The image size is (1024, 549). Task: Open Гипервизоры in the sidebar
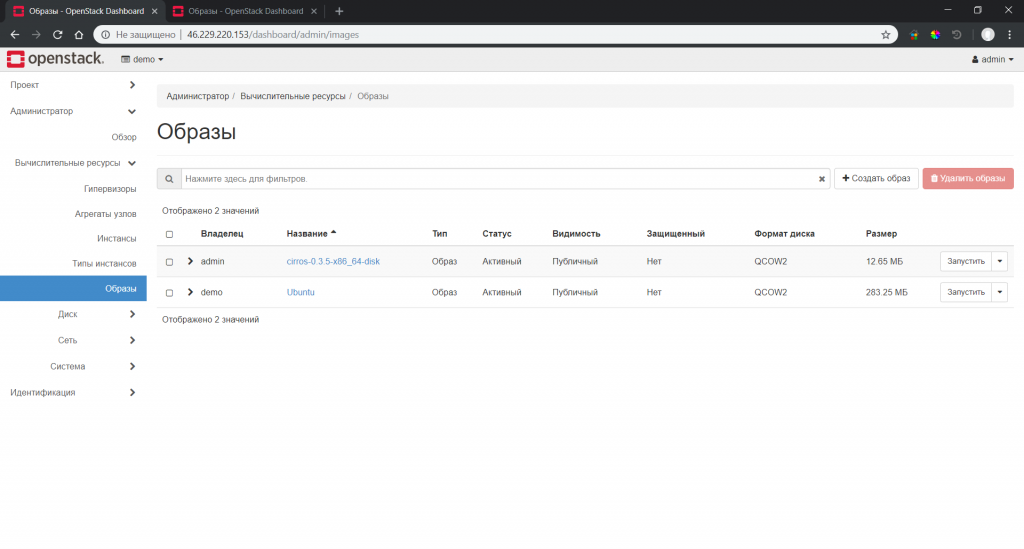click(x=110, y=189)
